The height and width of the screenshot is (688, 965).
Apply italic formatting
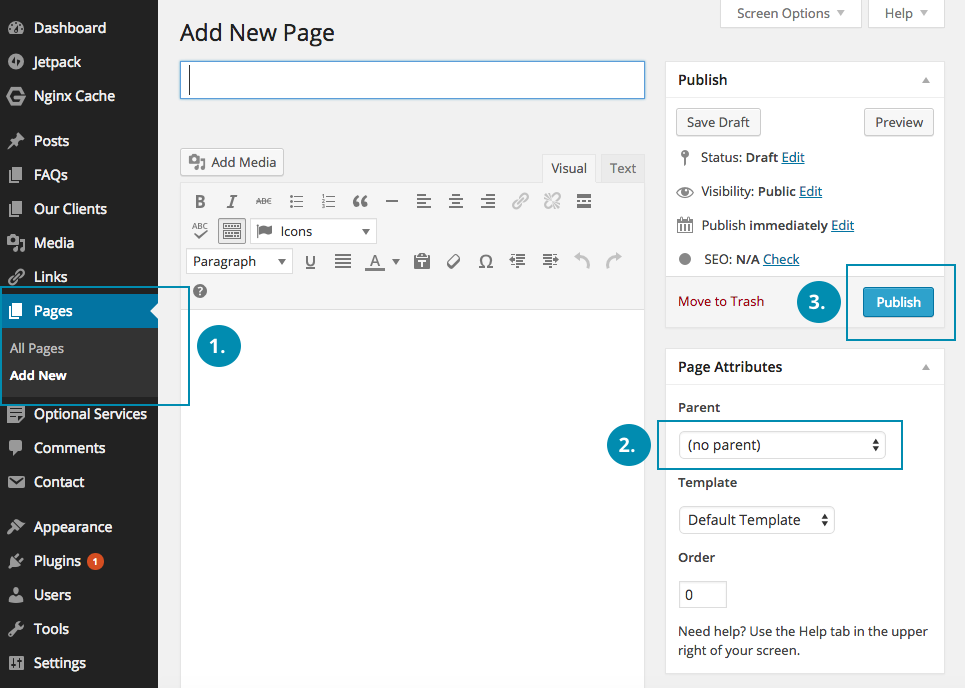pyautogui.click(x=232, y=201)
